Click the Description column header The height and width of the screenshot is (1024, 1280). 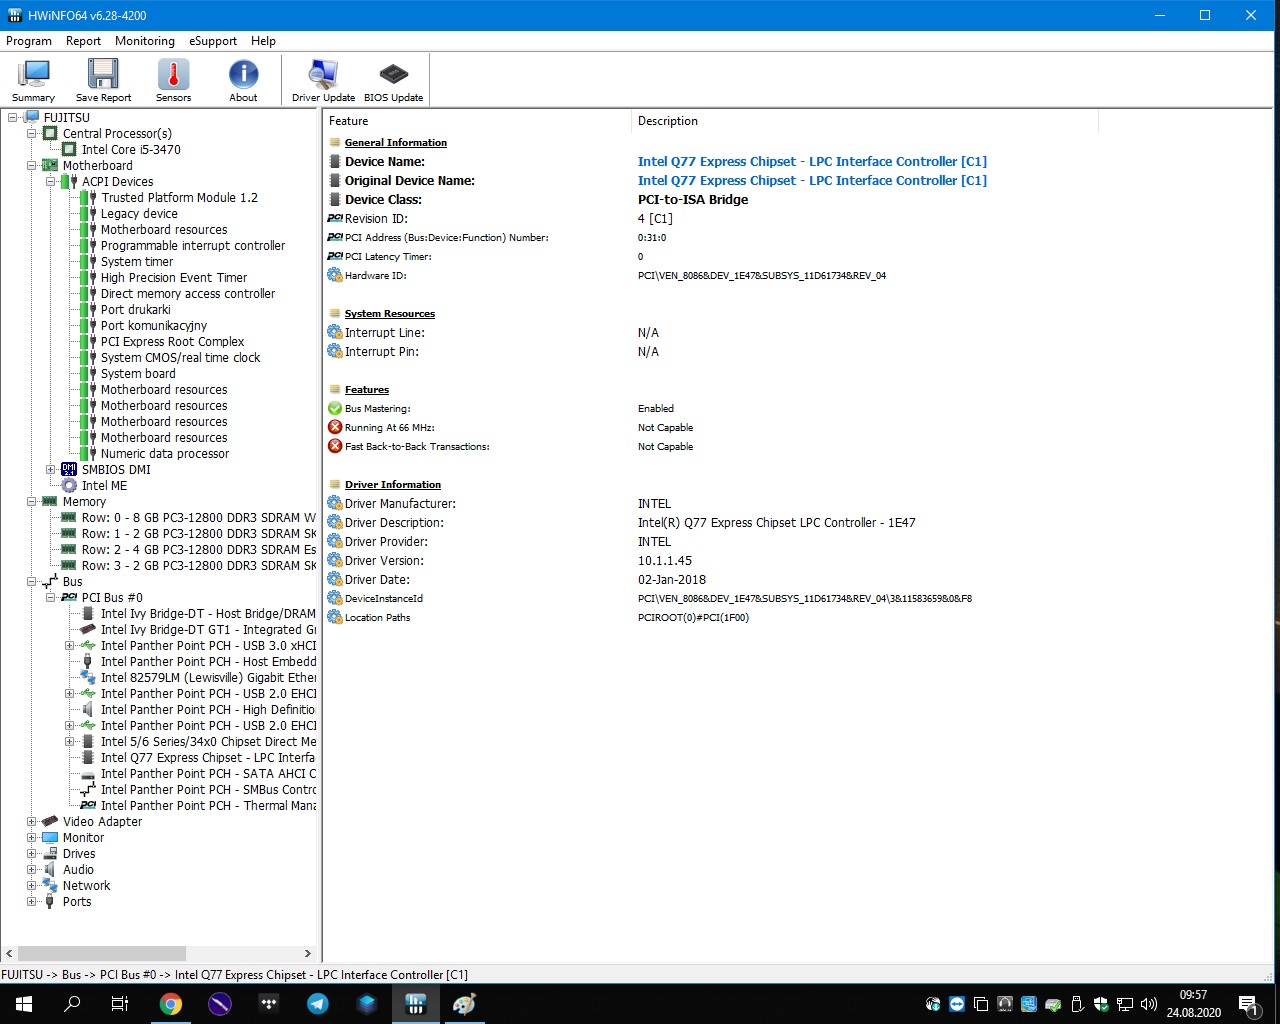pos(668,121)
